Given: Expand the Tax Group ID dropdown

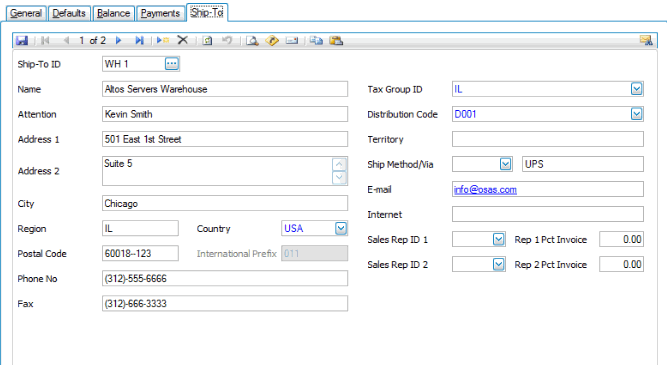Looking at the screenshot, I should click(x=636, y=89).
